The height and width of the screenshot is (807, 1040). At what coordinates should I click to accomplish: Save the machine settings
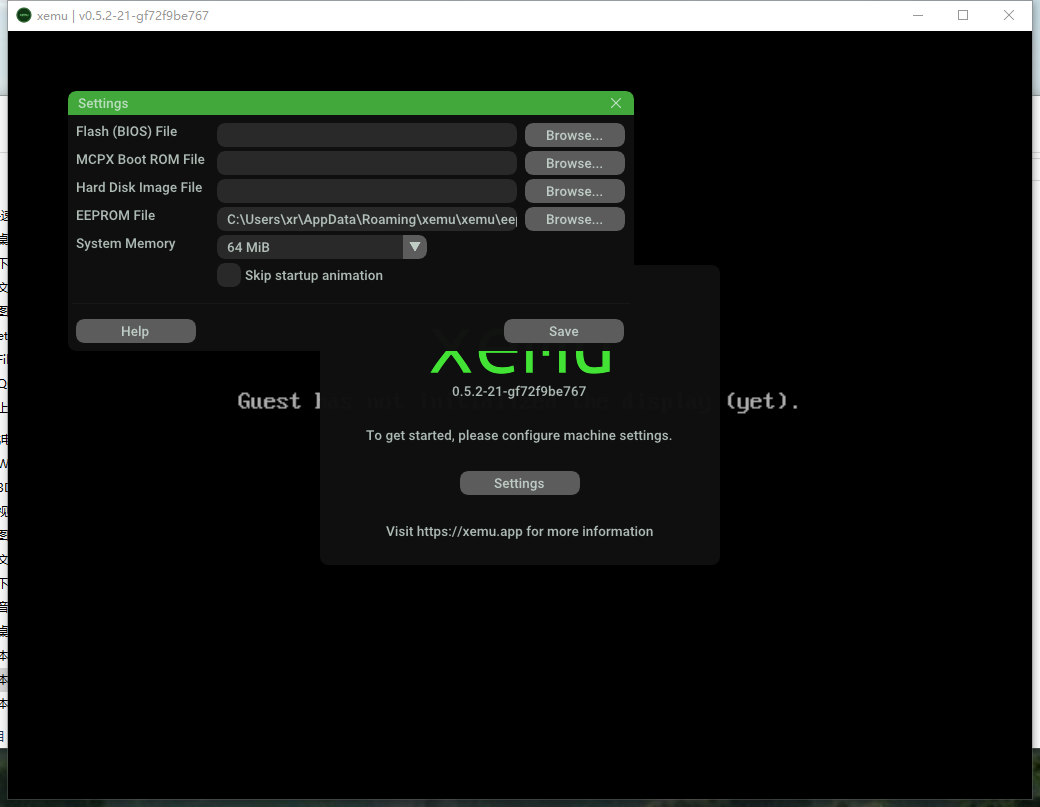(x=563, y=331)
